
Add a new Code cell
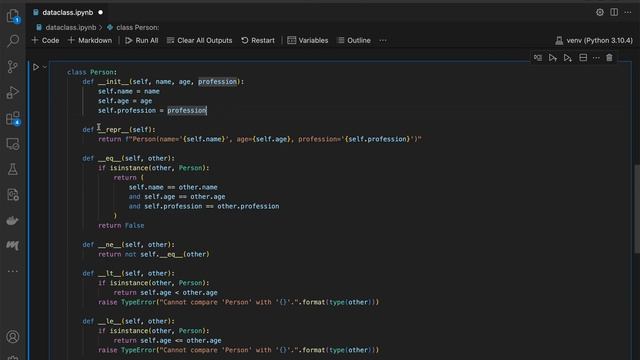[x=45, y=40]
